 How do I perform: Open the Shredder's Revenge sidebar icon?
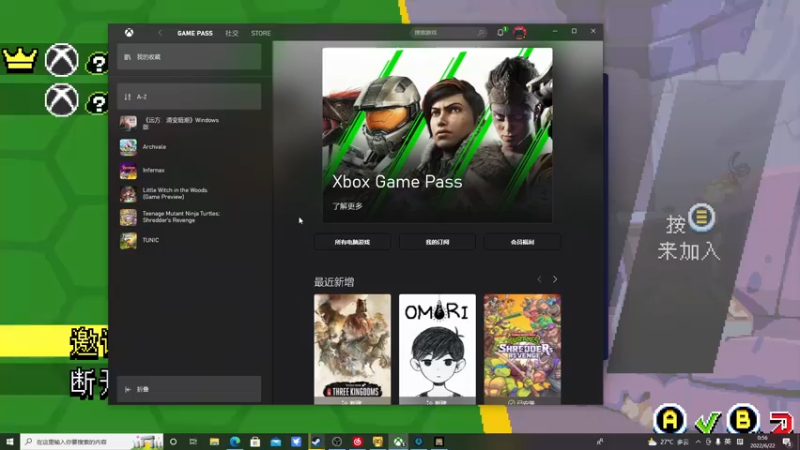pyautogui.click(x=128, y=217)
